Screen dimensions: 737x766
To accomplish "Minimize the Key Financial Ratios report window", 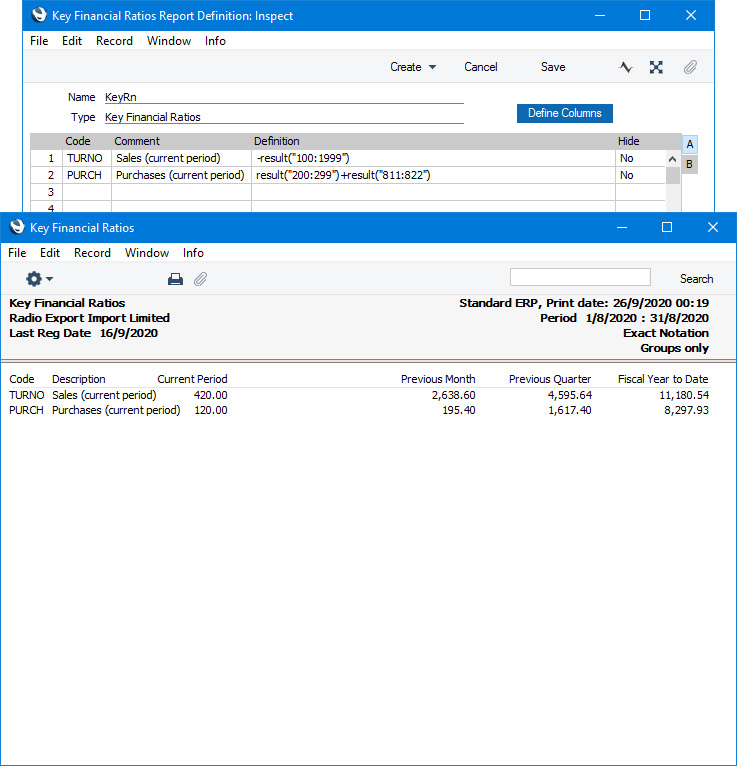I will (622, 227).
